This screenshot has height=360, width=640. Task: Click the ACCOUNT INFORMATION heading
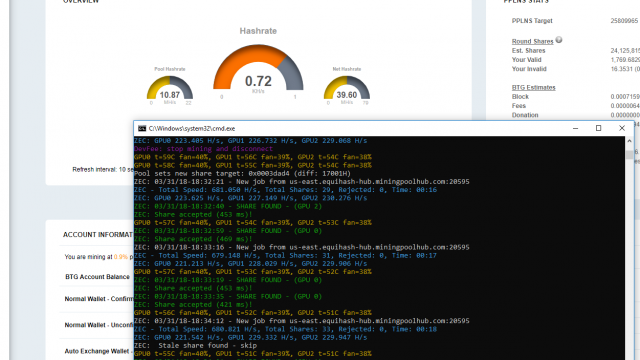[98, 235]
